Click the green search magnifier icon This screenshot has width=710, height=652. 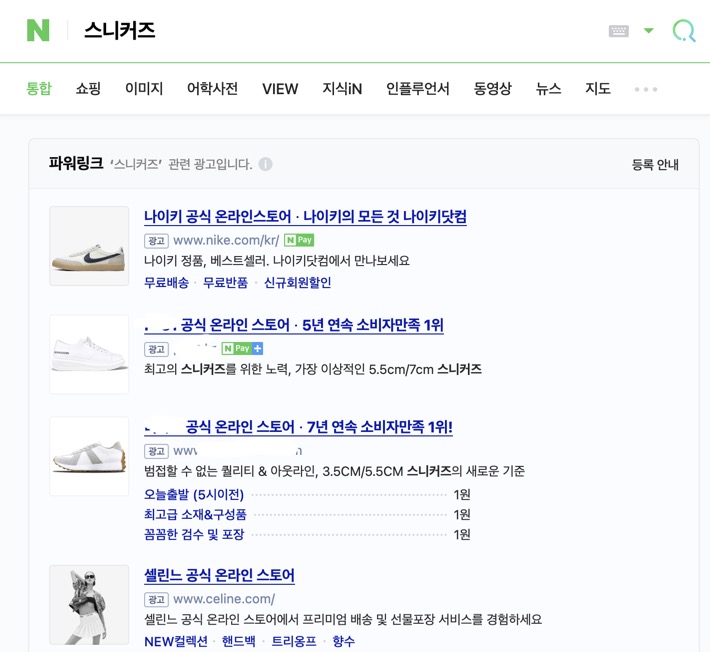point(684,31)
